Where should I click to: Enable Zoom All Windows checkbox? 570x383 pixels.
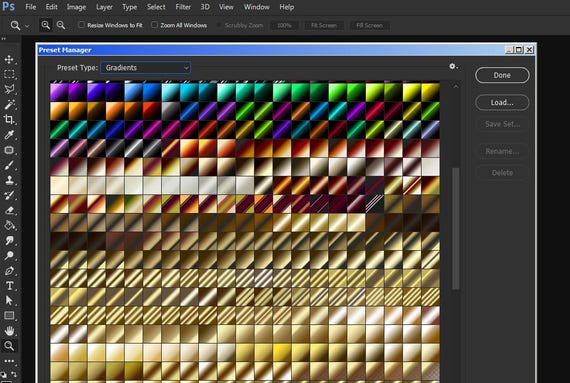click(154, 25)
